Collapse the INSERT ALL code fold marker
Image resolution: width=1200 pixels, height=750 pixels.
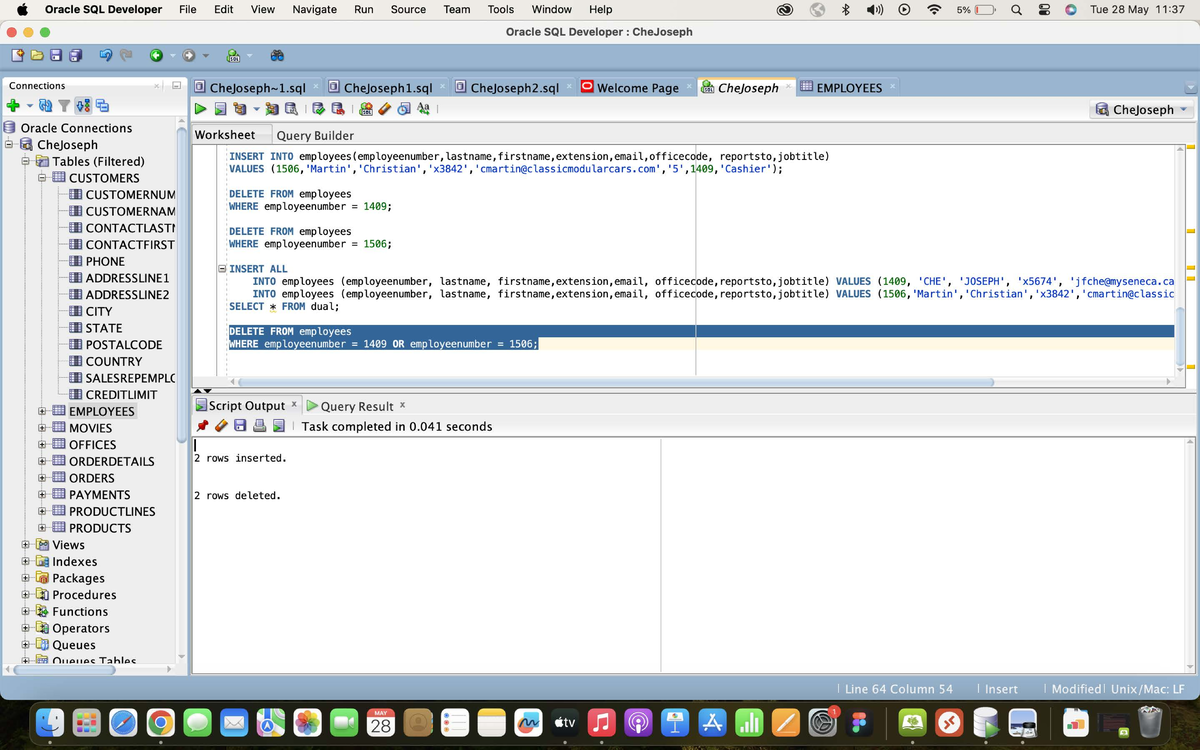coord(223,269)
